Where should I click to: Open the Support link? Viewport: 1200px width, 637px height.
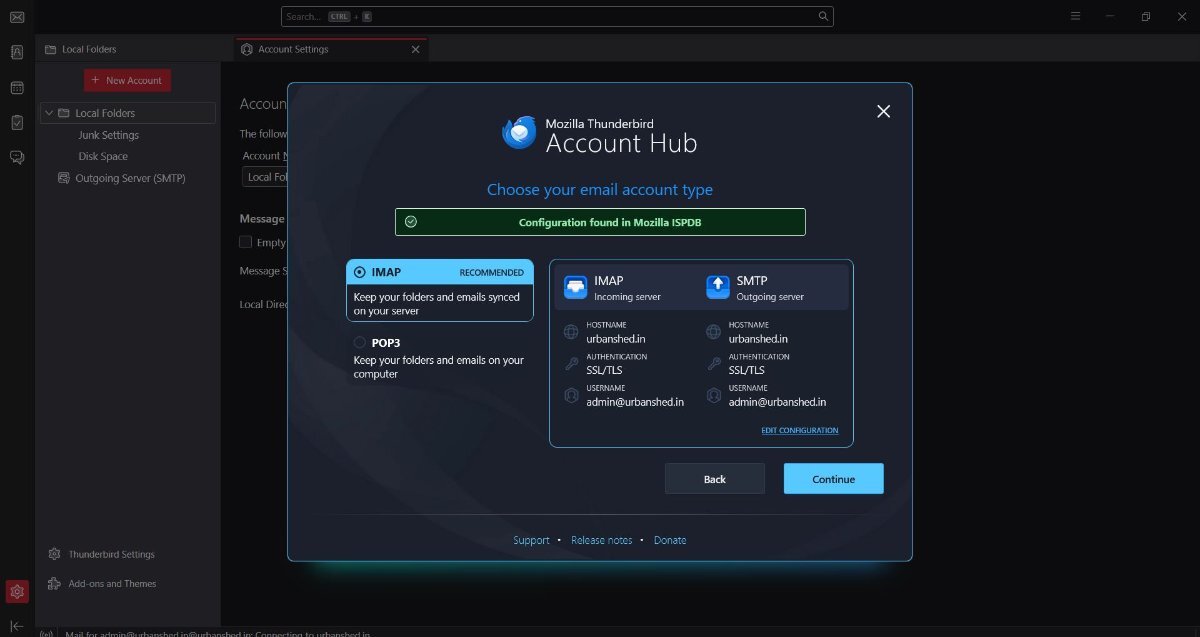[x=531, y=540]
